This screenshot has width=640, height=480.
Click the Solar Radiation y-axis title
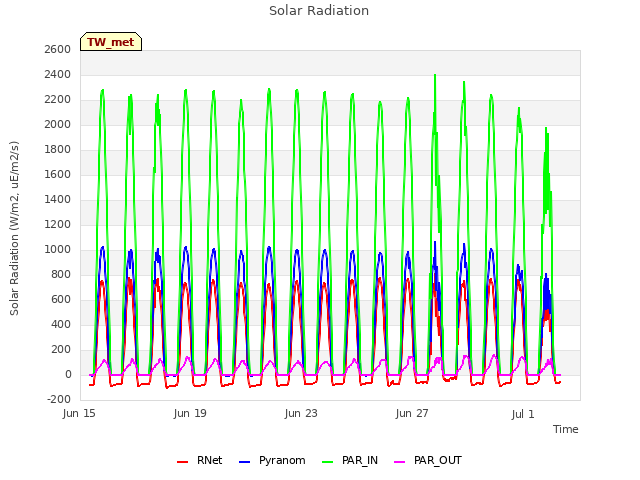click(14, 228)
